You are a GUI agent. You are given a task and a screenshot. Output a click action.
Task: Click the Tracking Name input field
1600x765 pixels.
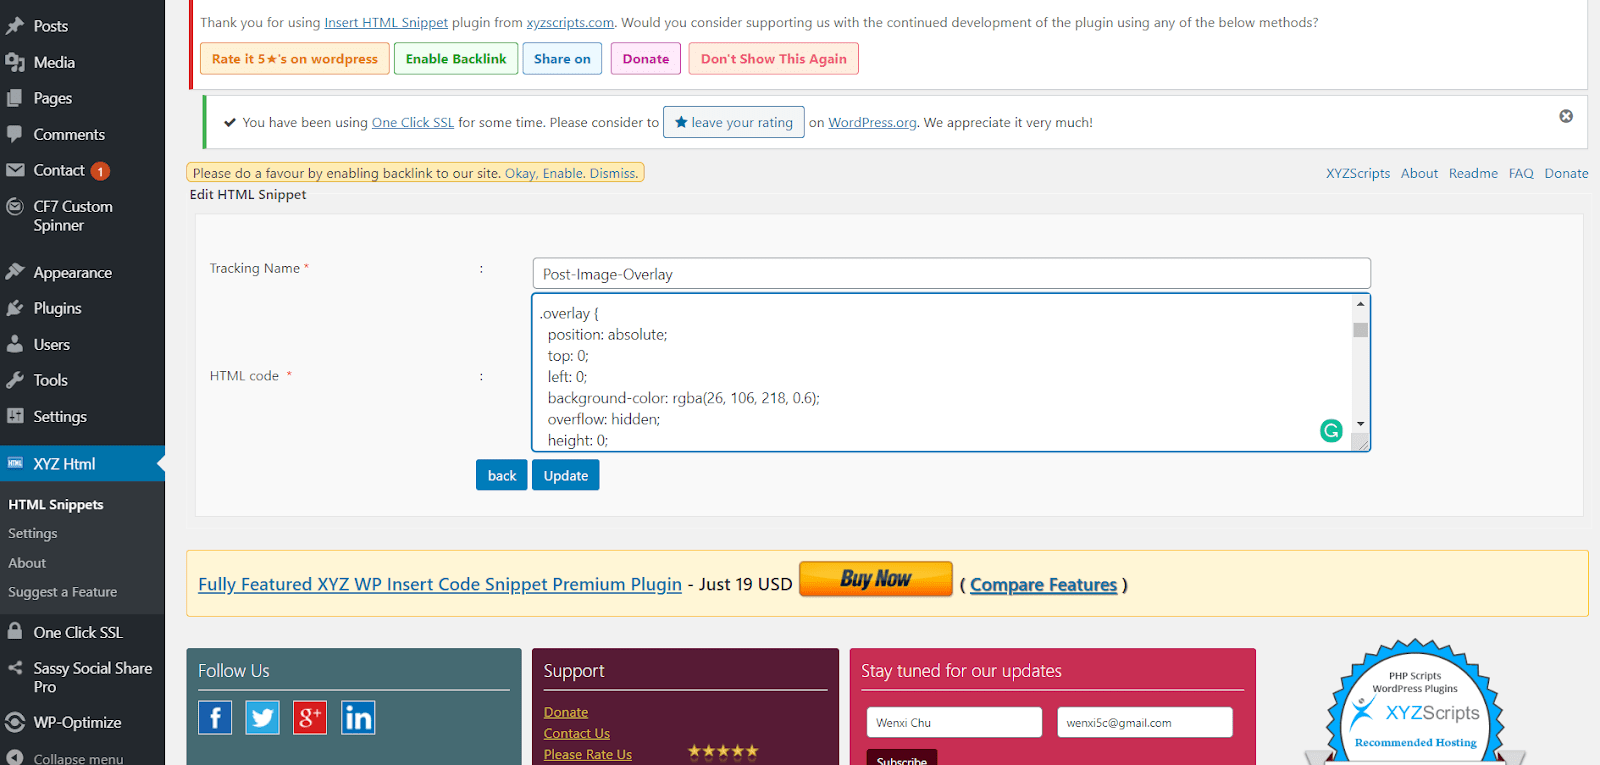[x=951, y=274]
